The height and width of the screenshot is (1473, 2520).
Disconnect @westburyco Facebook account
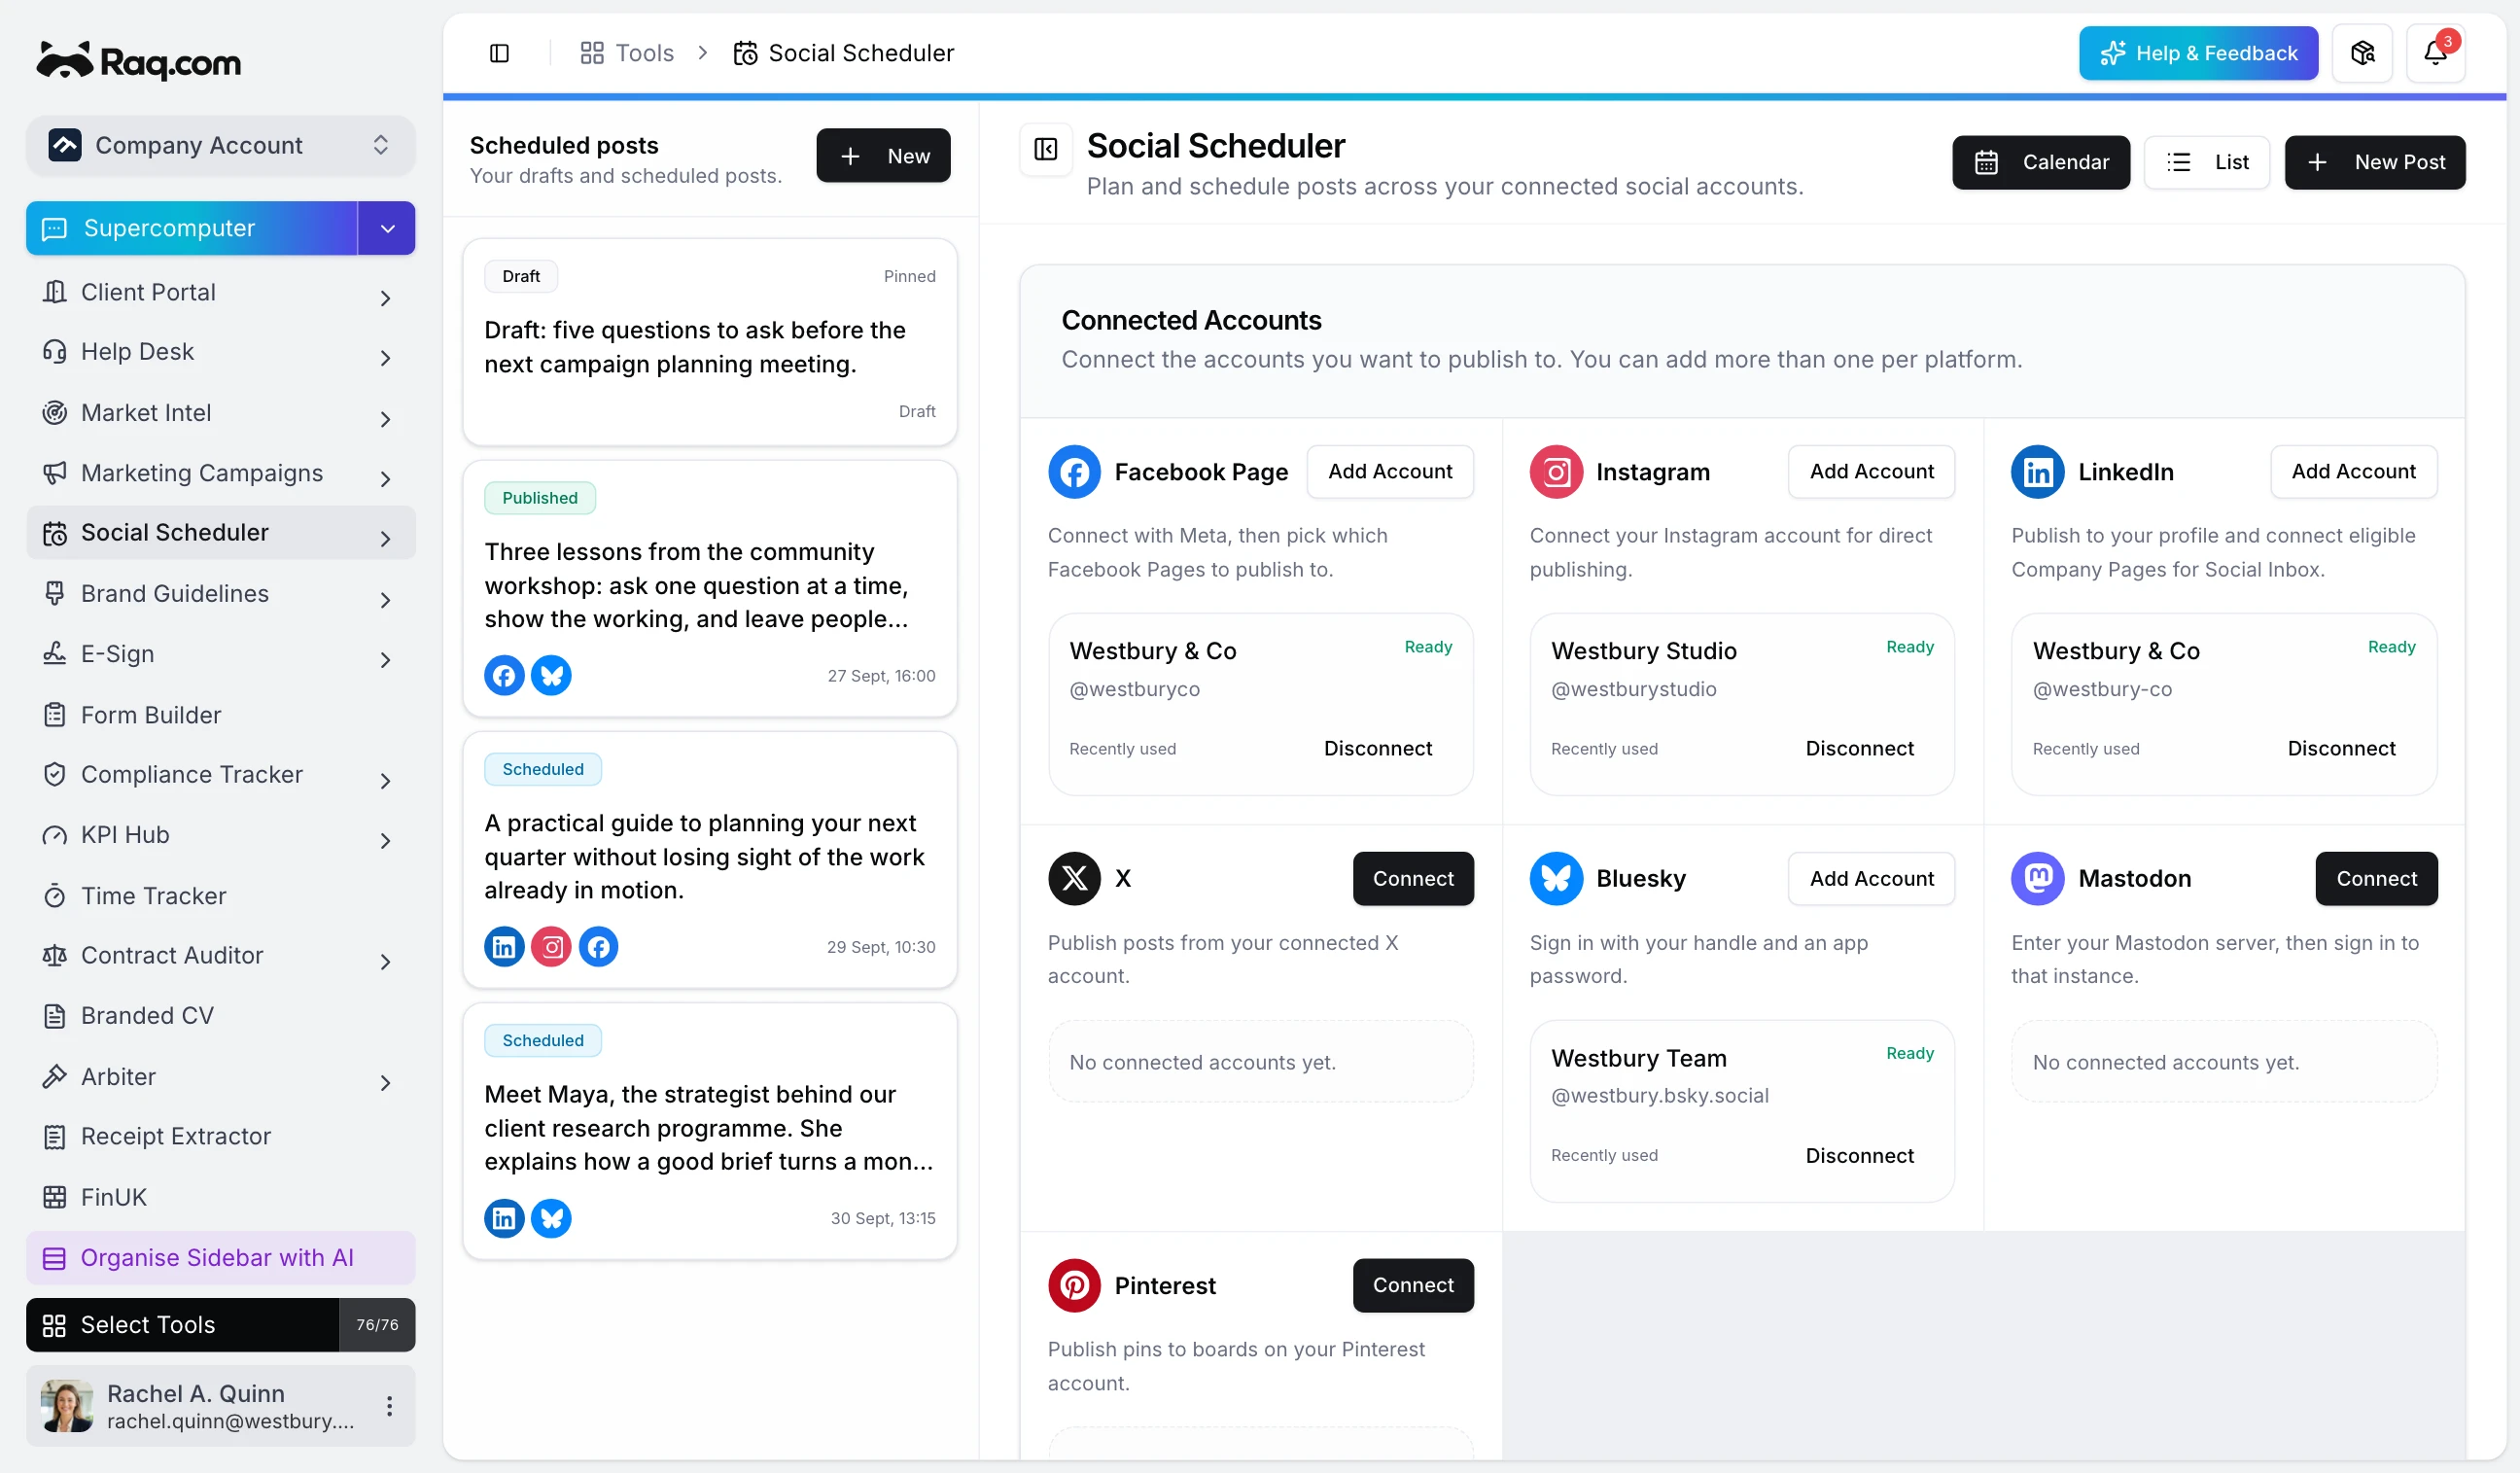1377,748
